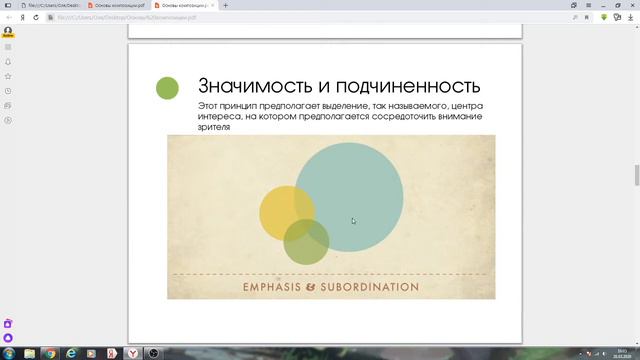Open the stacked-windows icon in the title bar

tap(574, 5)
